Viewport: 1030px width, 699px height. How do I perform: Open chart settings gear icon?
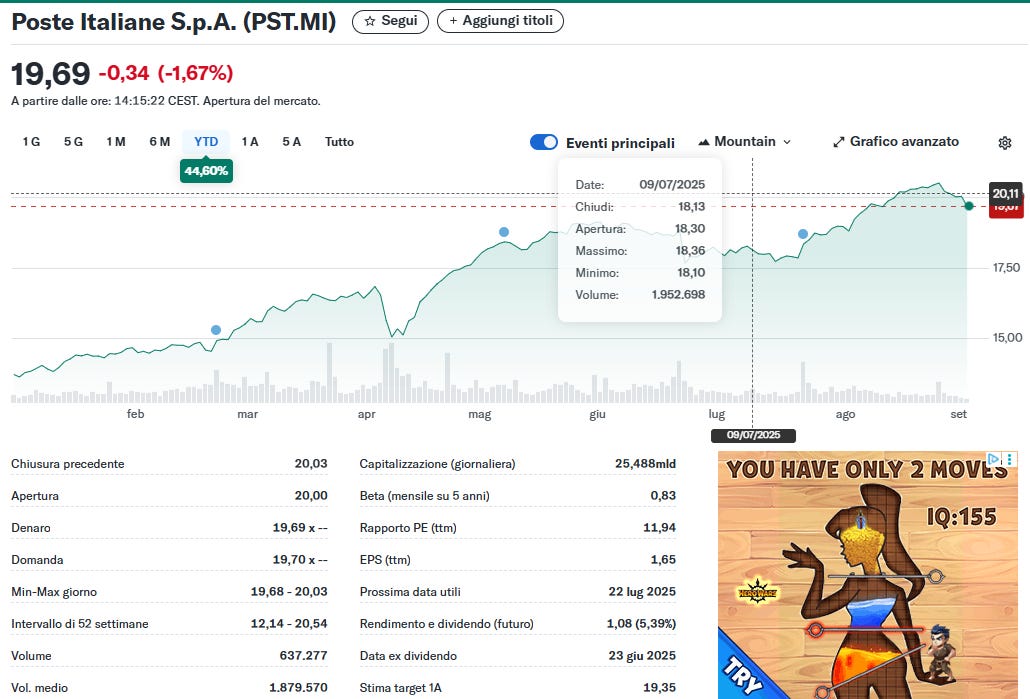[1005, 143]
